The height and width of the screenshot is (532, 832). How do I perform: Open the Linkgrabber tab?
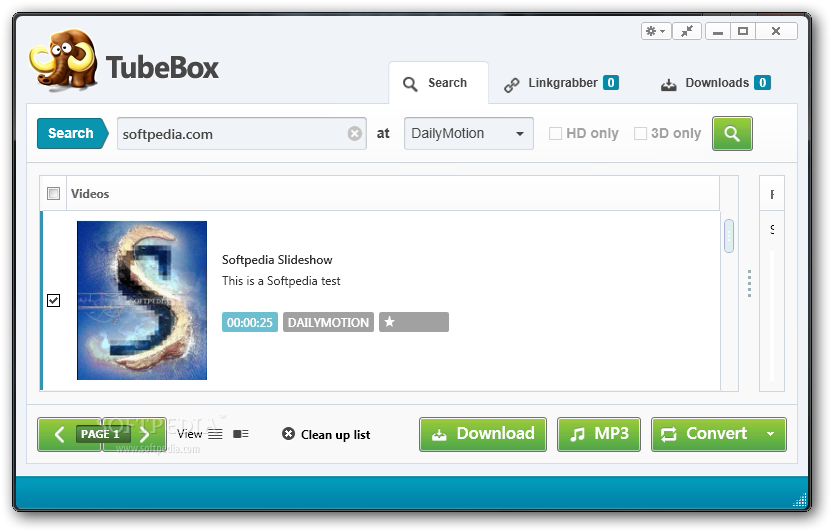561,83
